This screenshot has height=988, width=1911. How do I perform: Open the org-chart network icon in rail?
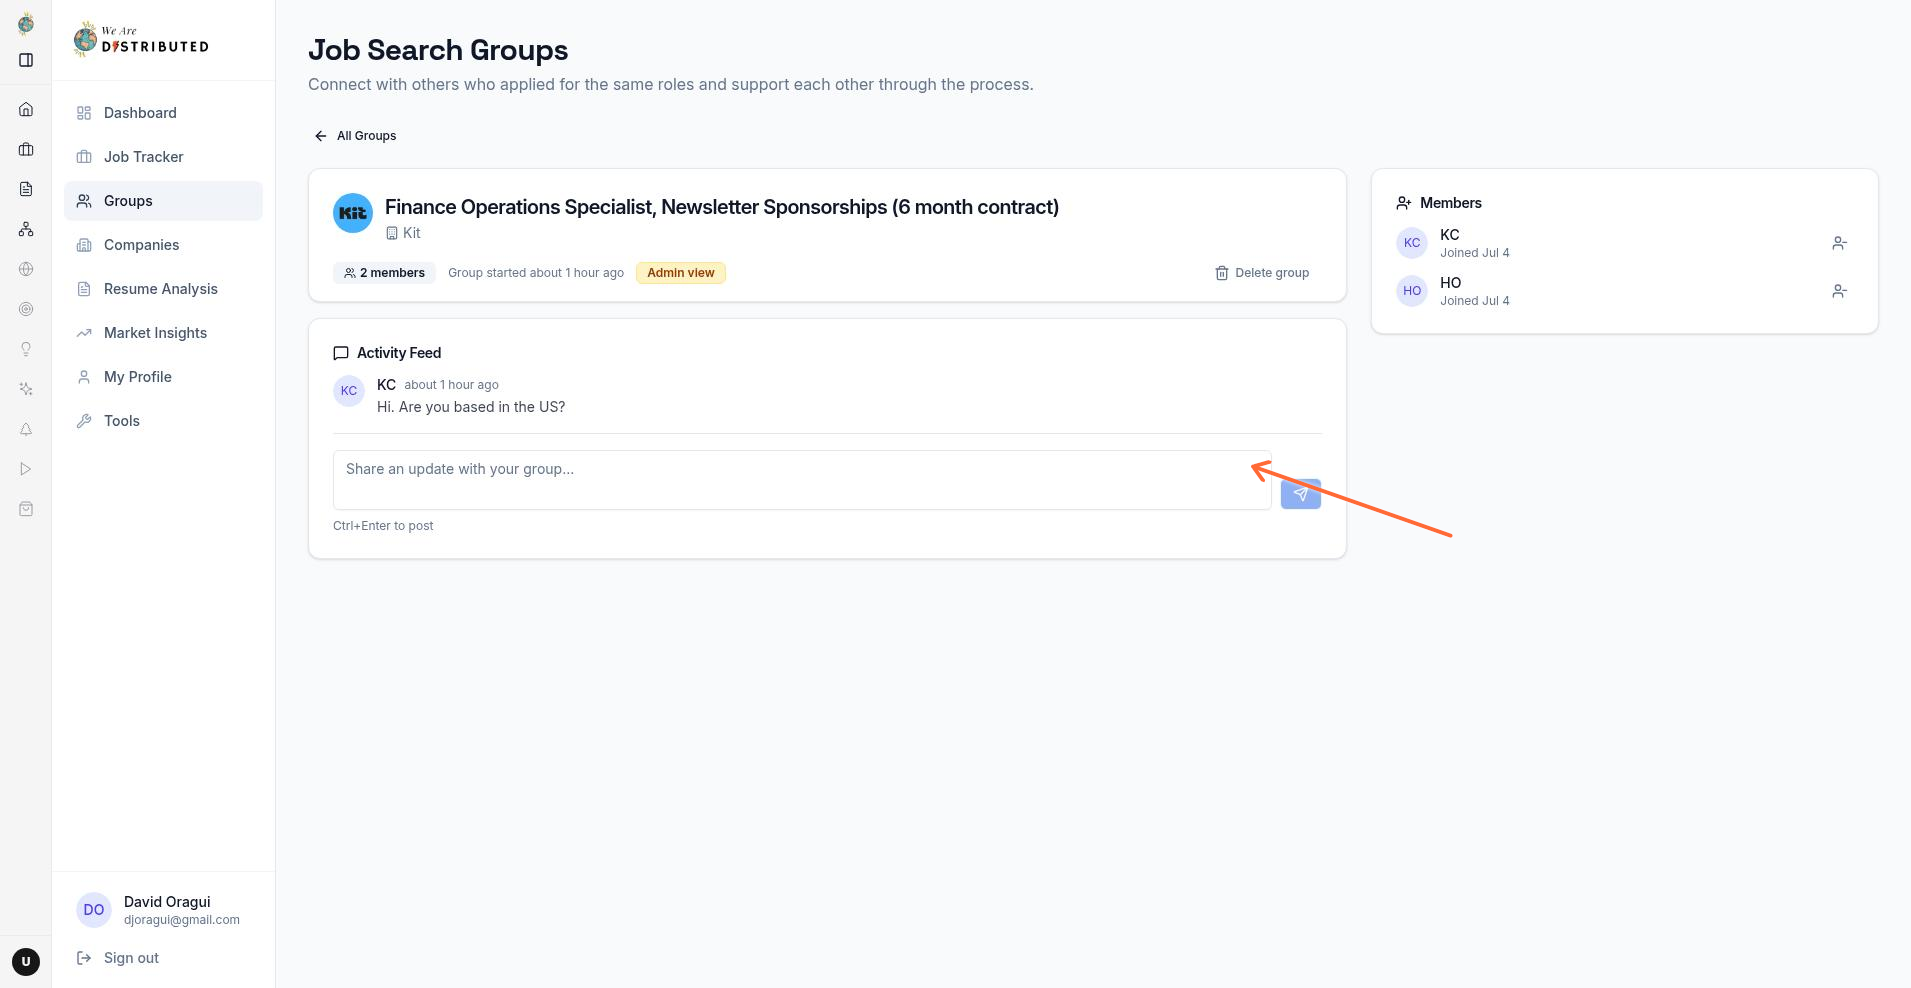26,229
